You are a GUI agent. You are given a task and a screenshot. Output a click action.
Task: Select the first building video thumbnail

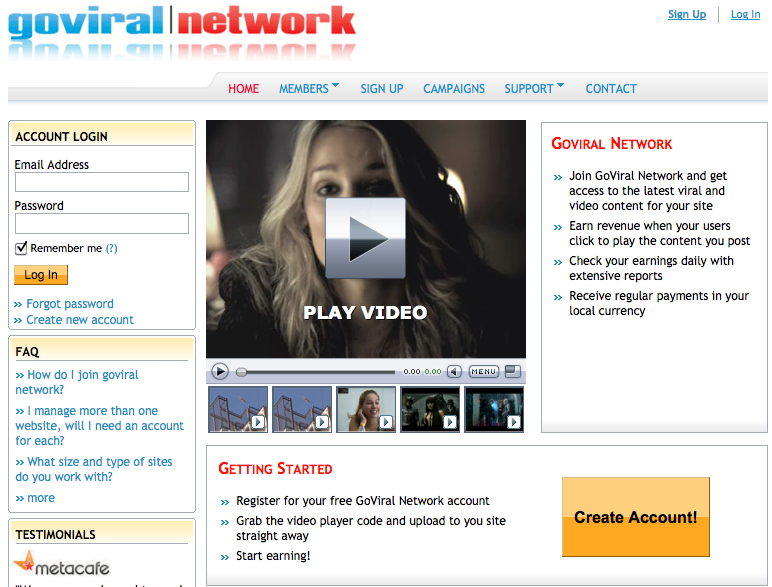(238, 409)
